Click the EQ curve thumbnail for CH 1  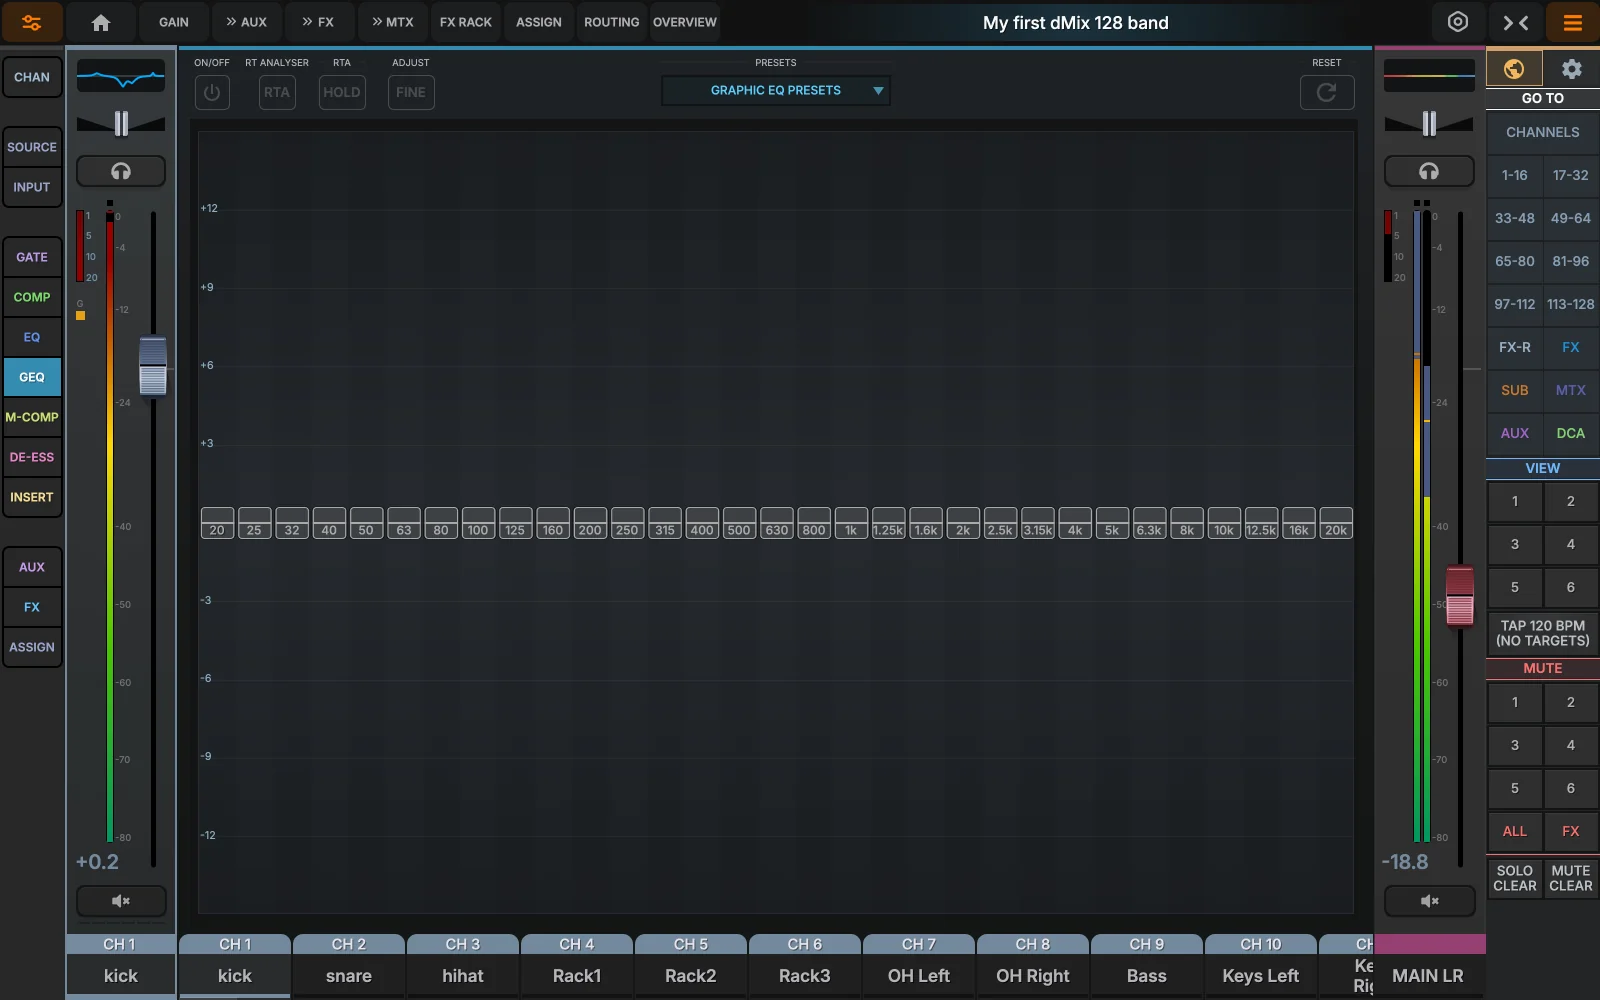coord(121,76)
